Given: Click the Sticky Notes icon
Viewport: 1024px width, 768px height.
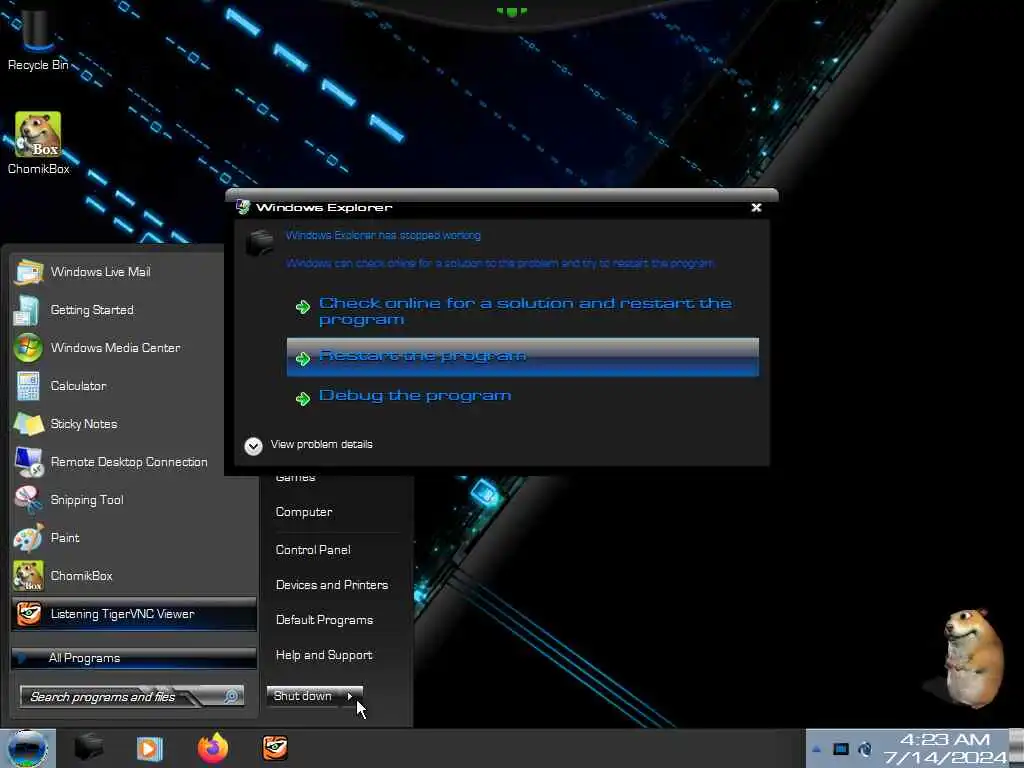Looking at the screenshot, I should (x=29, y=424).
